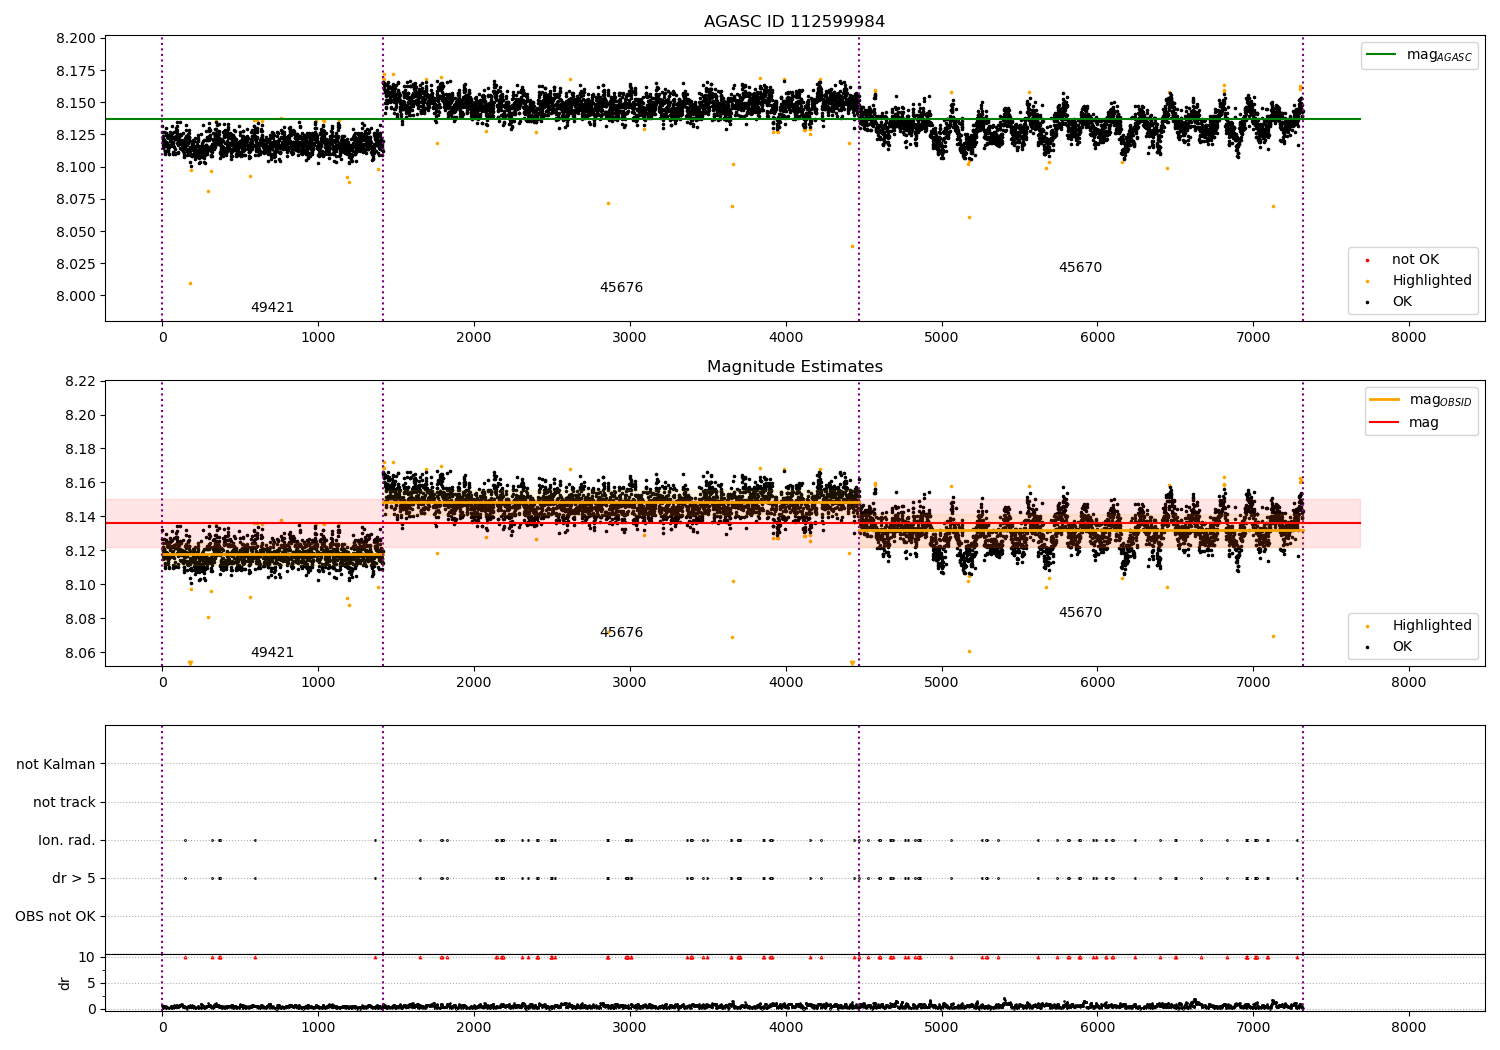Click the 49421 label in the top plot

(272, 308)
